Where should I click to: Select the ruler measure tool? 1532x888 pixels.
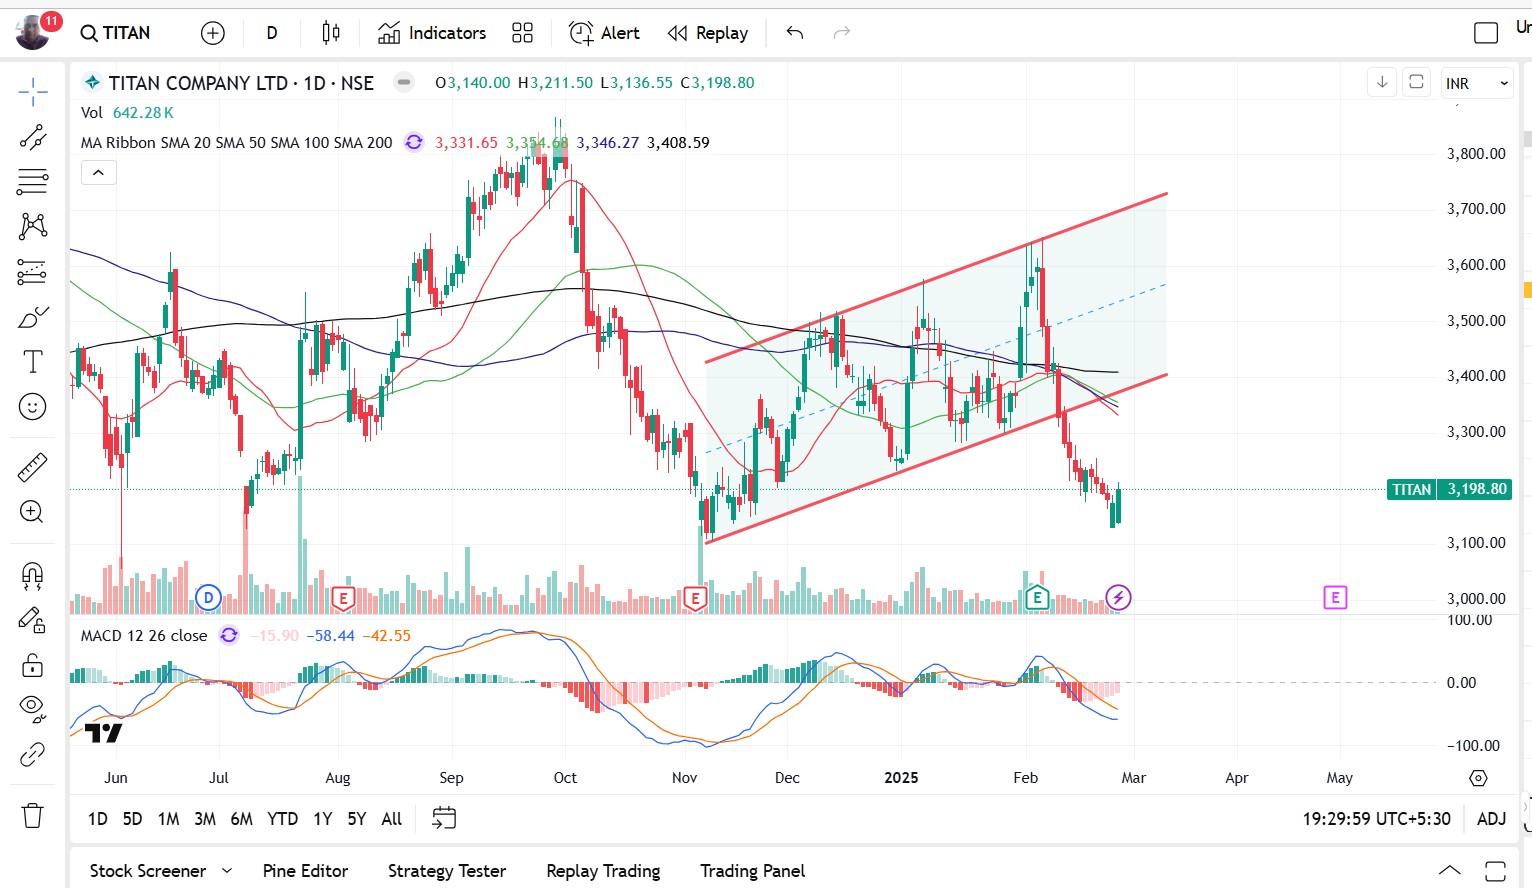point(33,467)
